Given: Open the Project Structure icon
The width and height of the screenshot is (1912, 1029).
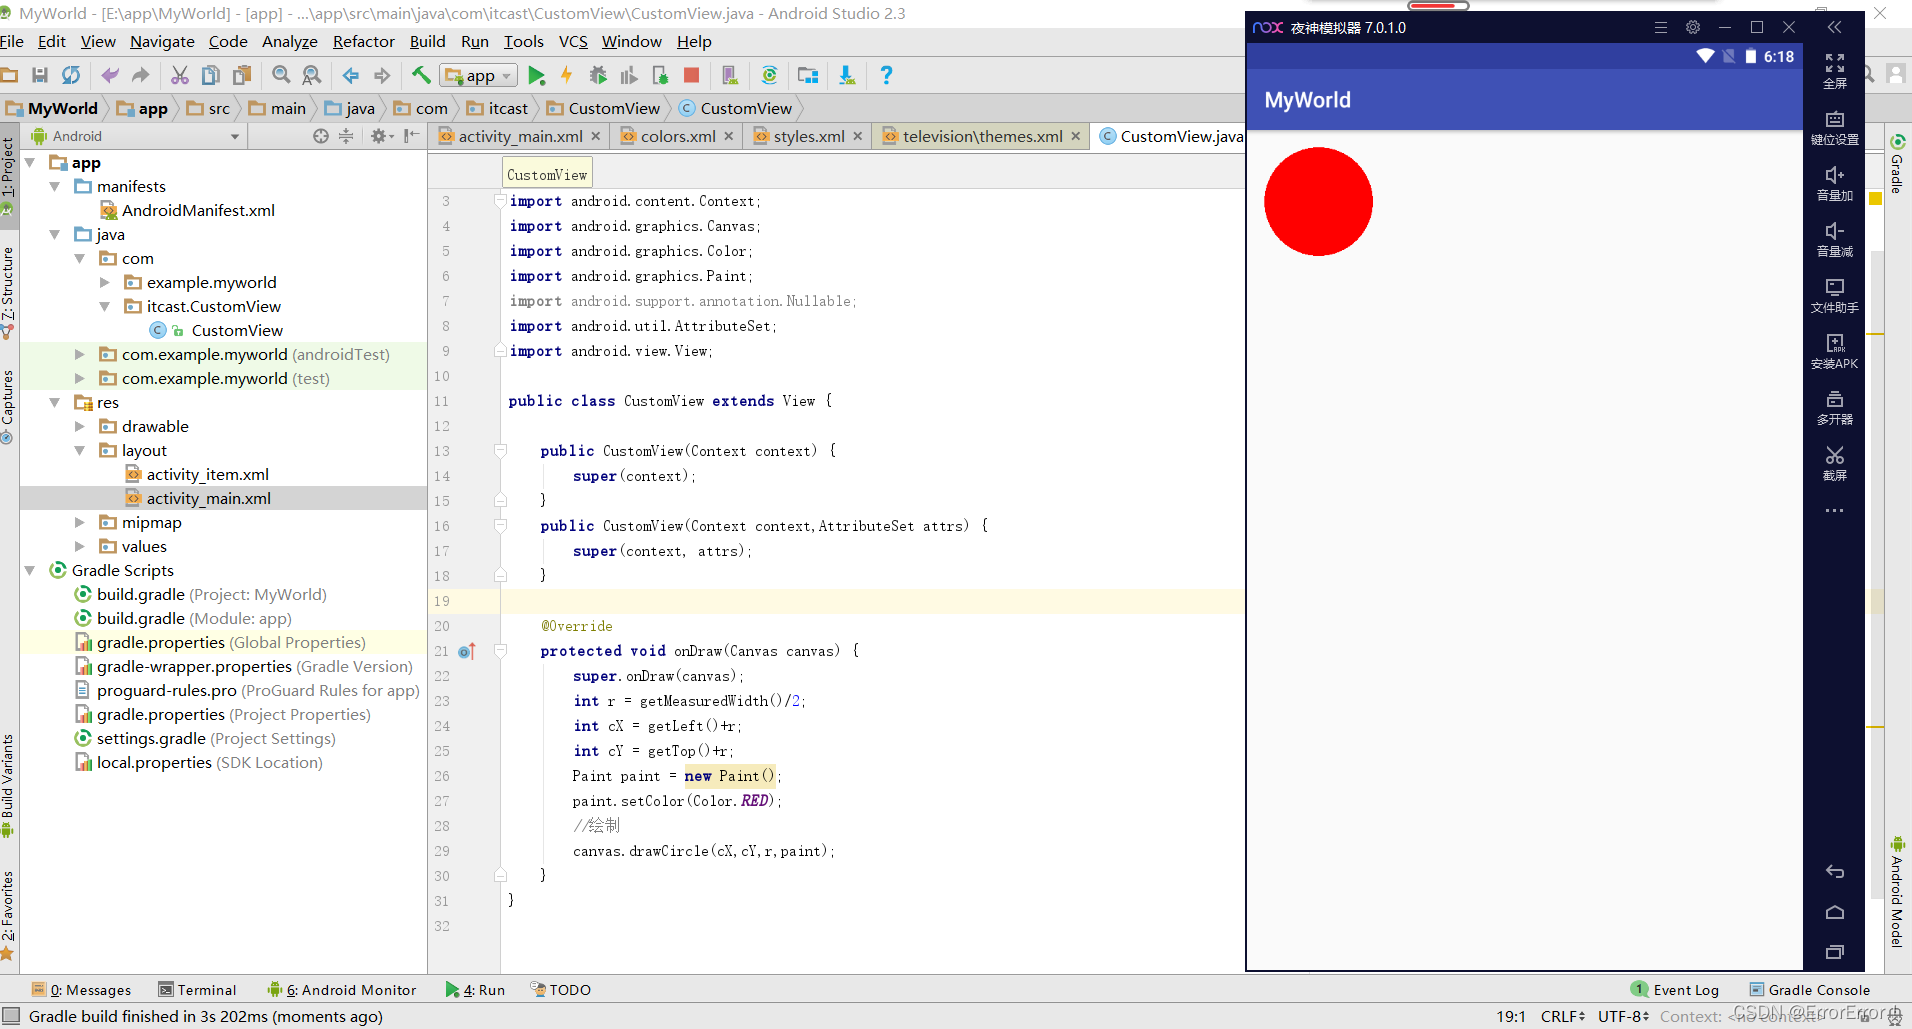Looking at the screenshot, I should tap(808, 75).
